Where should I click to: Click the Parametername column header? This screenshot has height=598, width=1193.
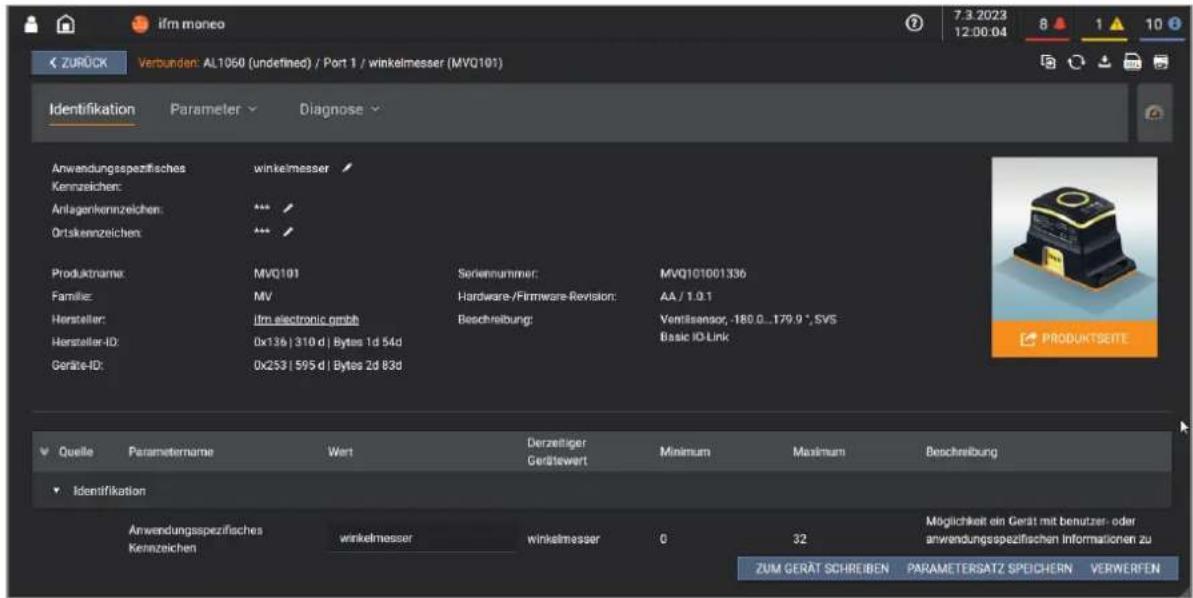click(171, 452)
